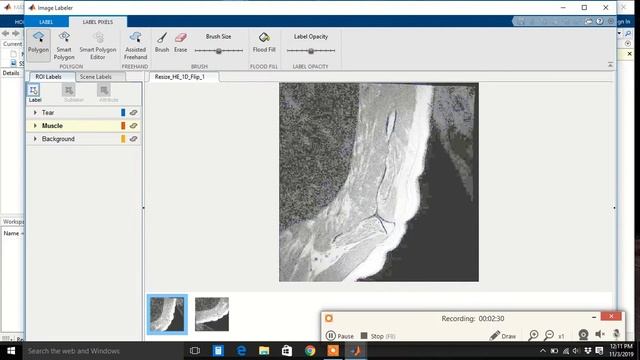Mute the recorder speaker icon
Image resolution: width=640 pixels, height=360 pixels.
point(600,335)
